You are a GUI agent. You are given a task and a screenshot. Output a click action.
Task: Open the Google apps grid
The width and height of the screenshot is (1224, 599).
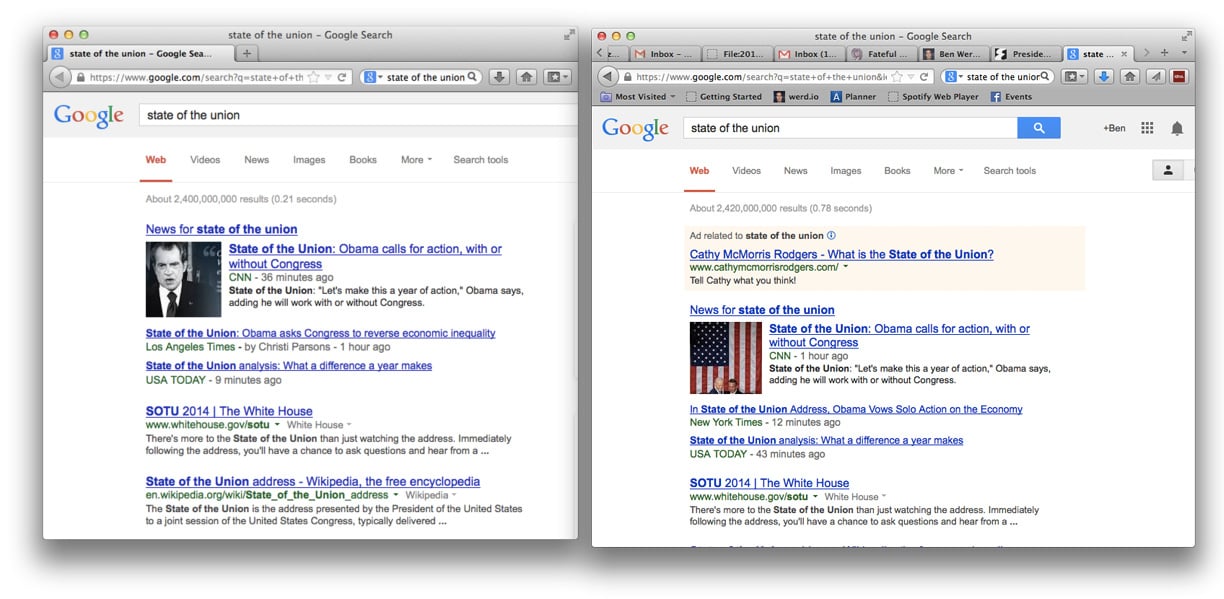1147,128
